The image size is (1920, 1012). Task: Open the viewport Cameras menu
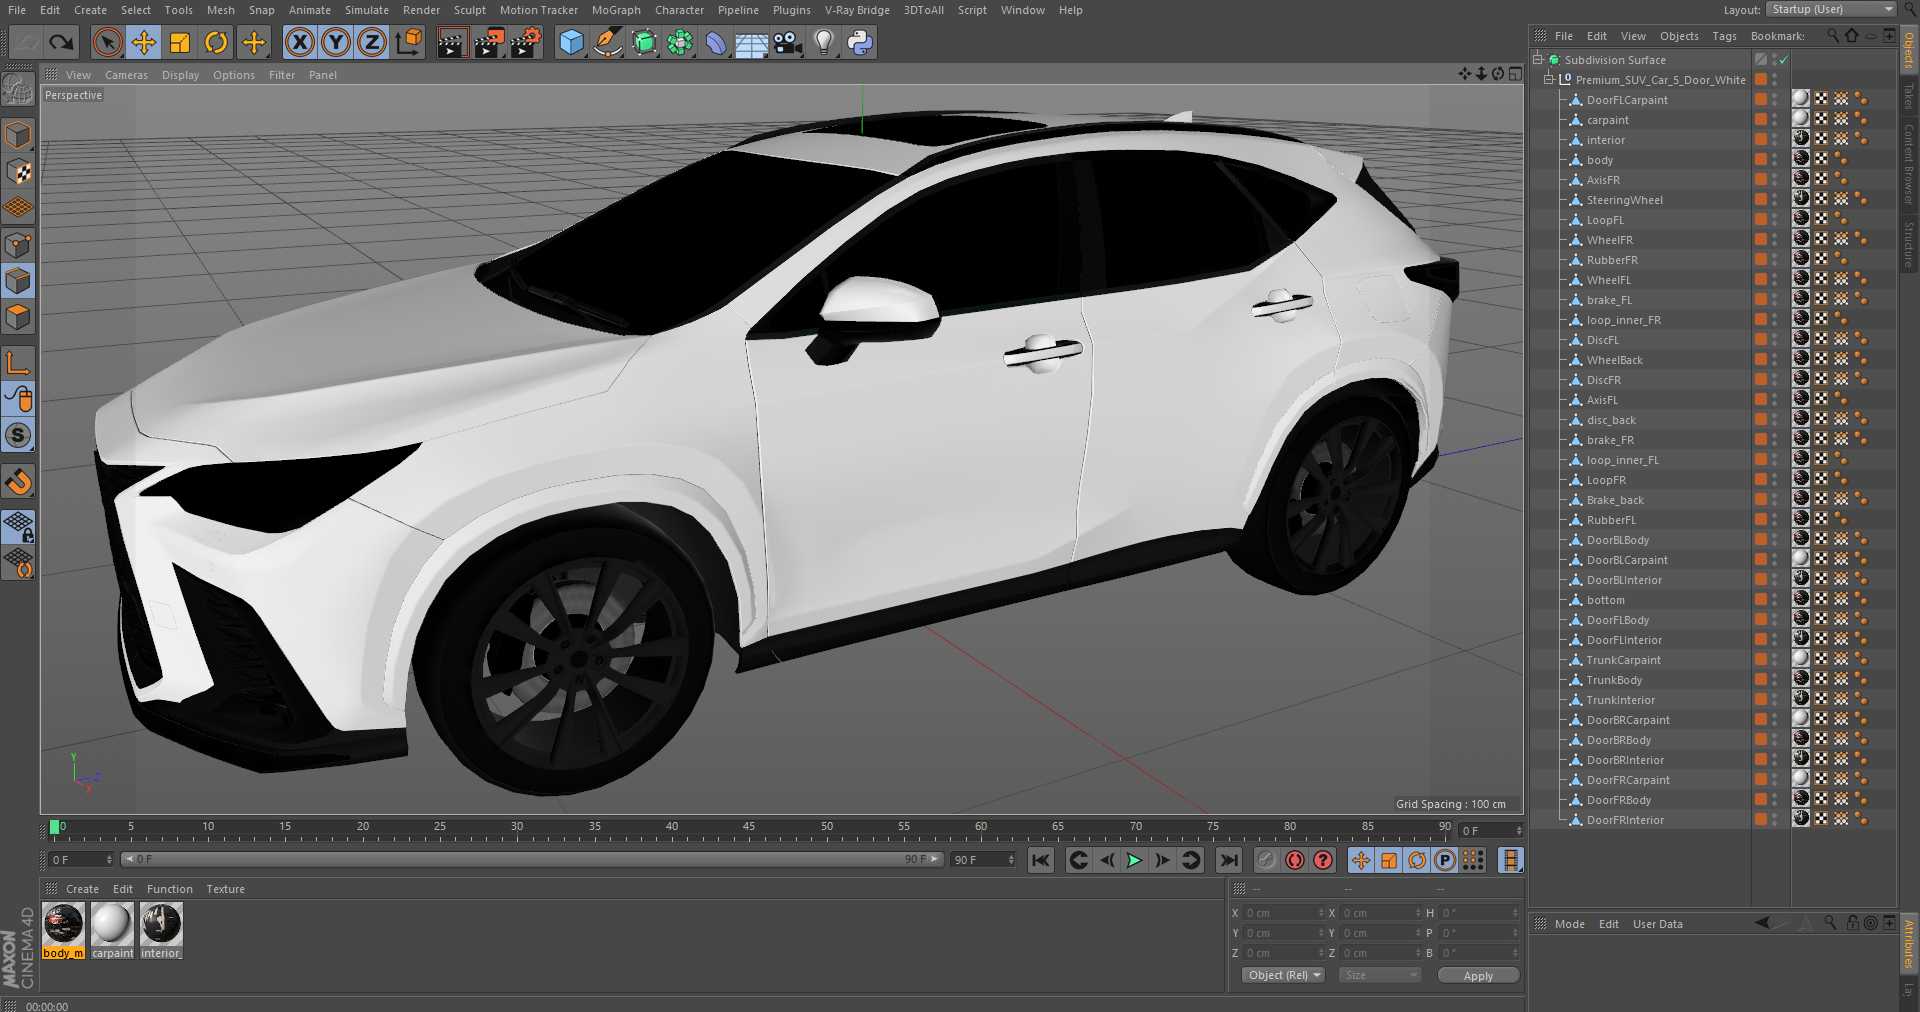(126, 75)
